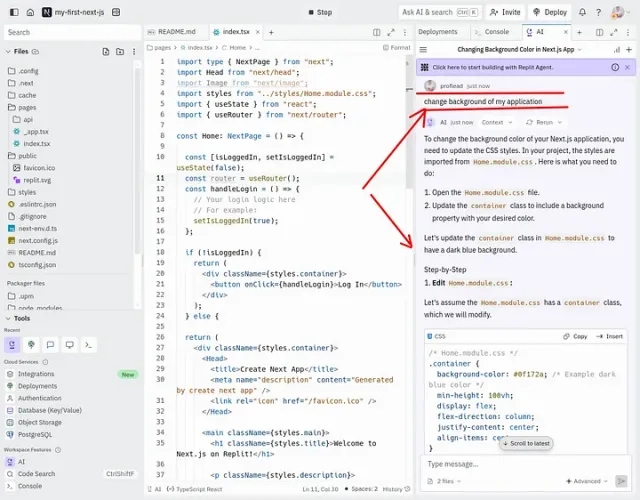Create a new folder with the icon
Image resolution: width=640 pixels, height=500 pixels.
point(120,51)
